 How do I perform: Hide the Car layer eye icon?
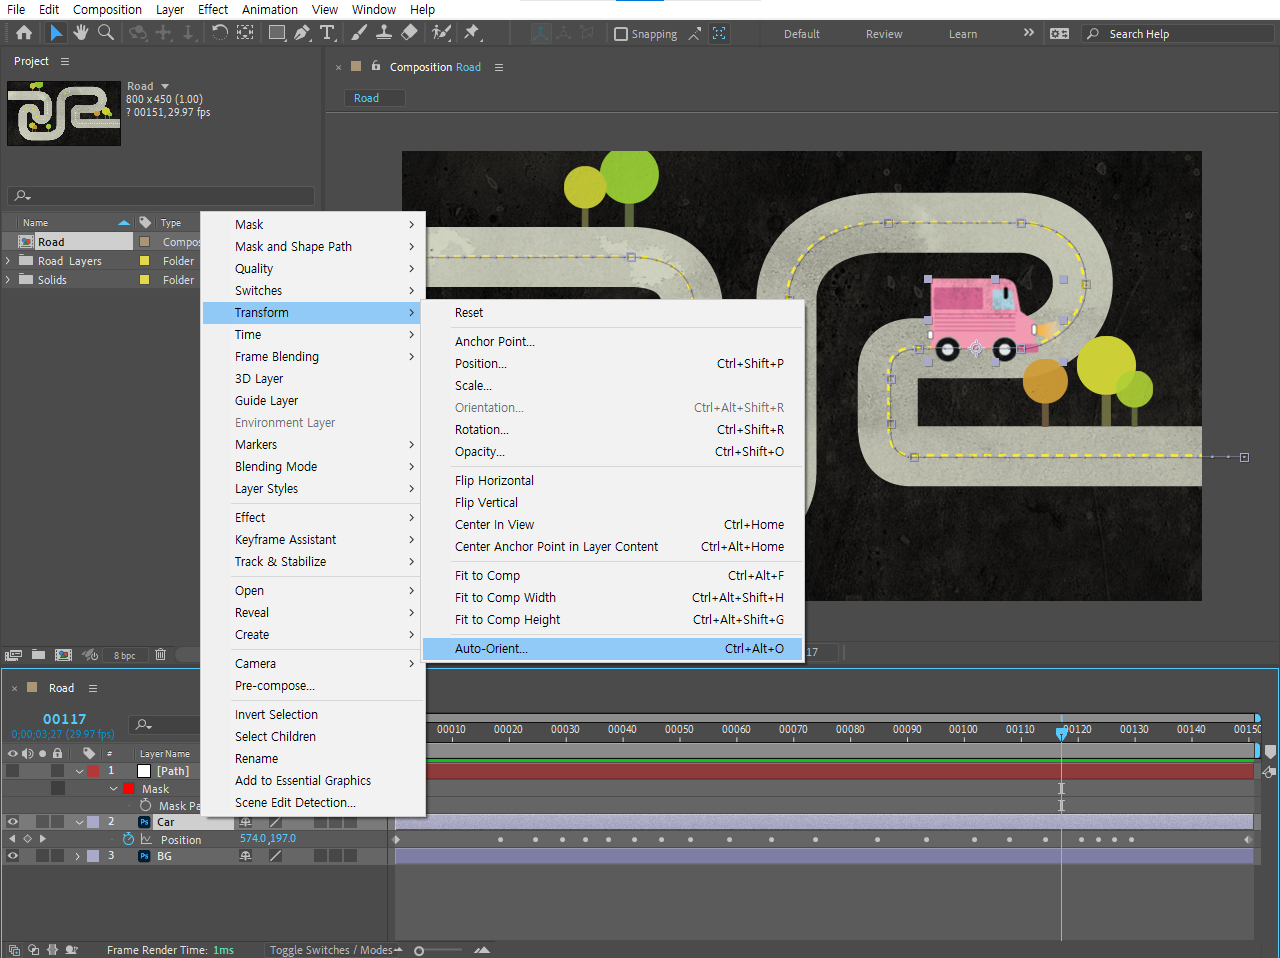pyautogui.click(x=13, y=822)
